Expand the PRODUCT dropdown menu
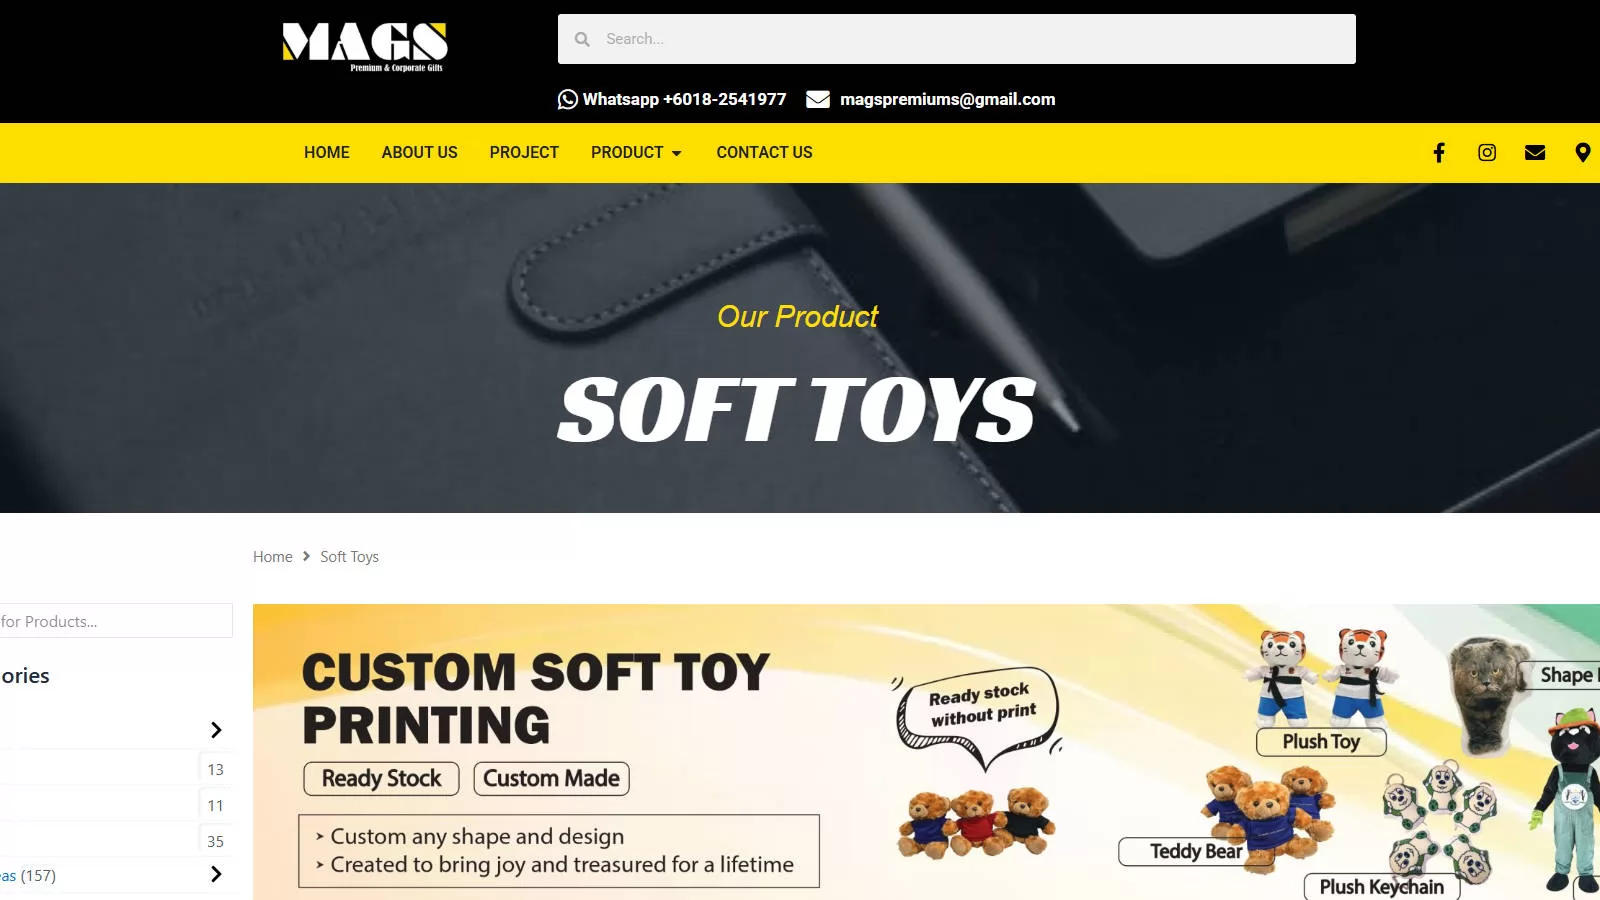The width and height of the screenshot is (1600, 900). 636,153
